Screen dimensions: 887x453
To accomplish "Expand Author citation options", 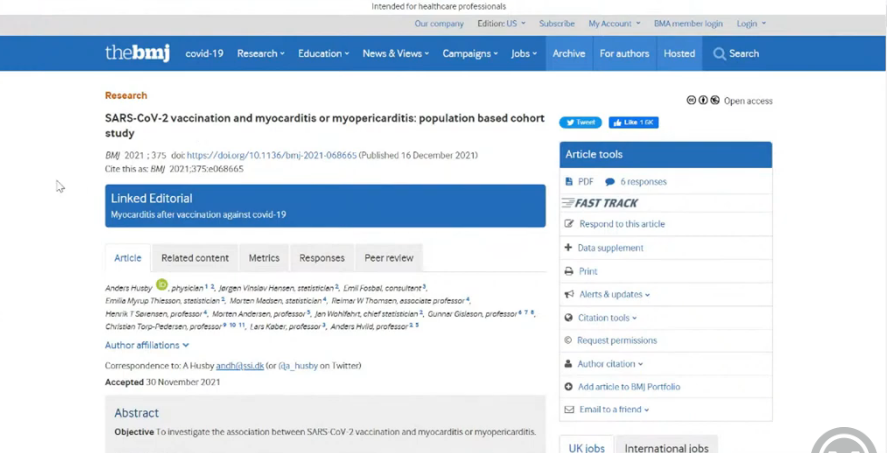I will [610, 364].
